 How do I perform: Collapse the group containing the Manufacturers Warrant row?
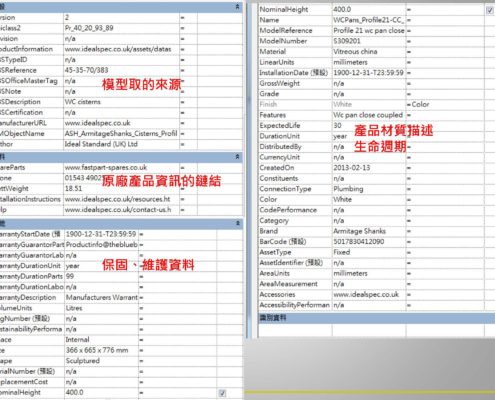coord(237,223)
